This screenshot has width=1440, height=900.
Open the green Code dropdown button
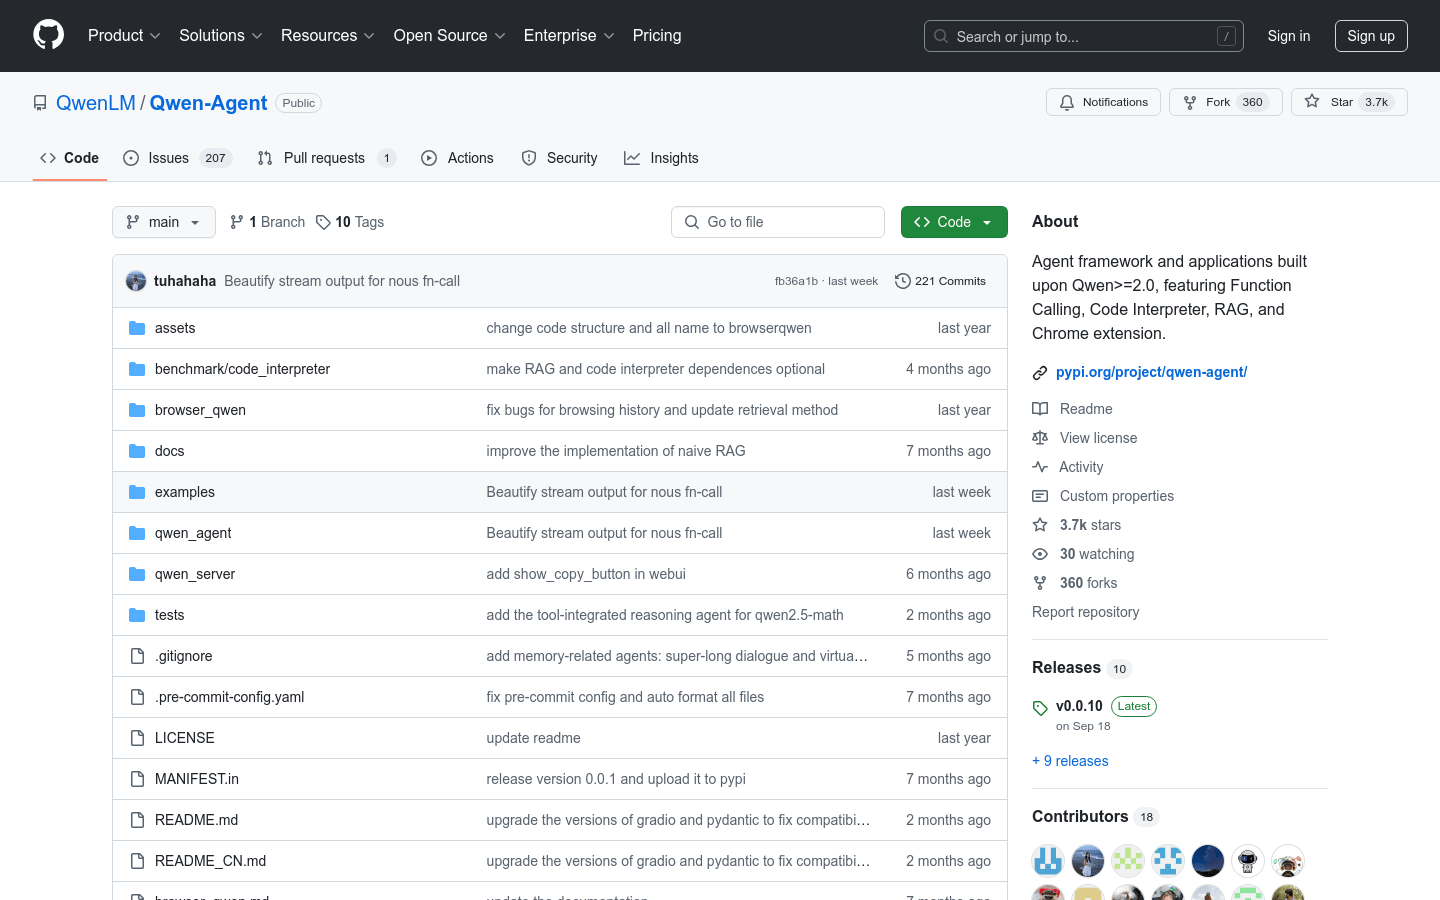[x=954, y=222]
